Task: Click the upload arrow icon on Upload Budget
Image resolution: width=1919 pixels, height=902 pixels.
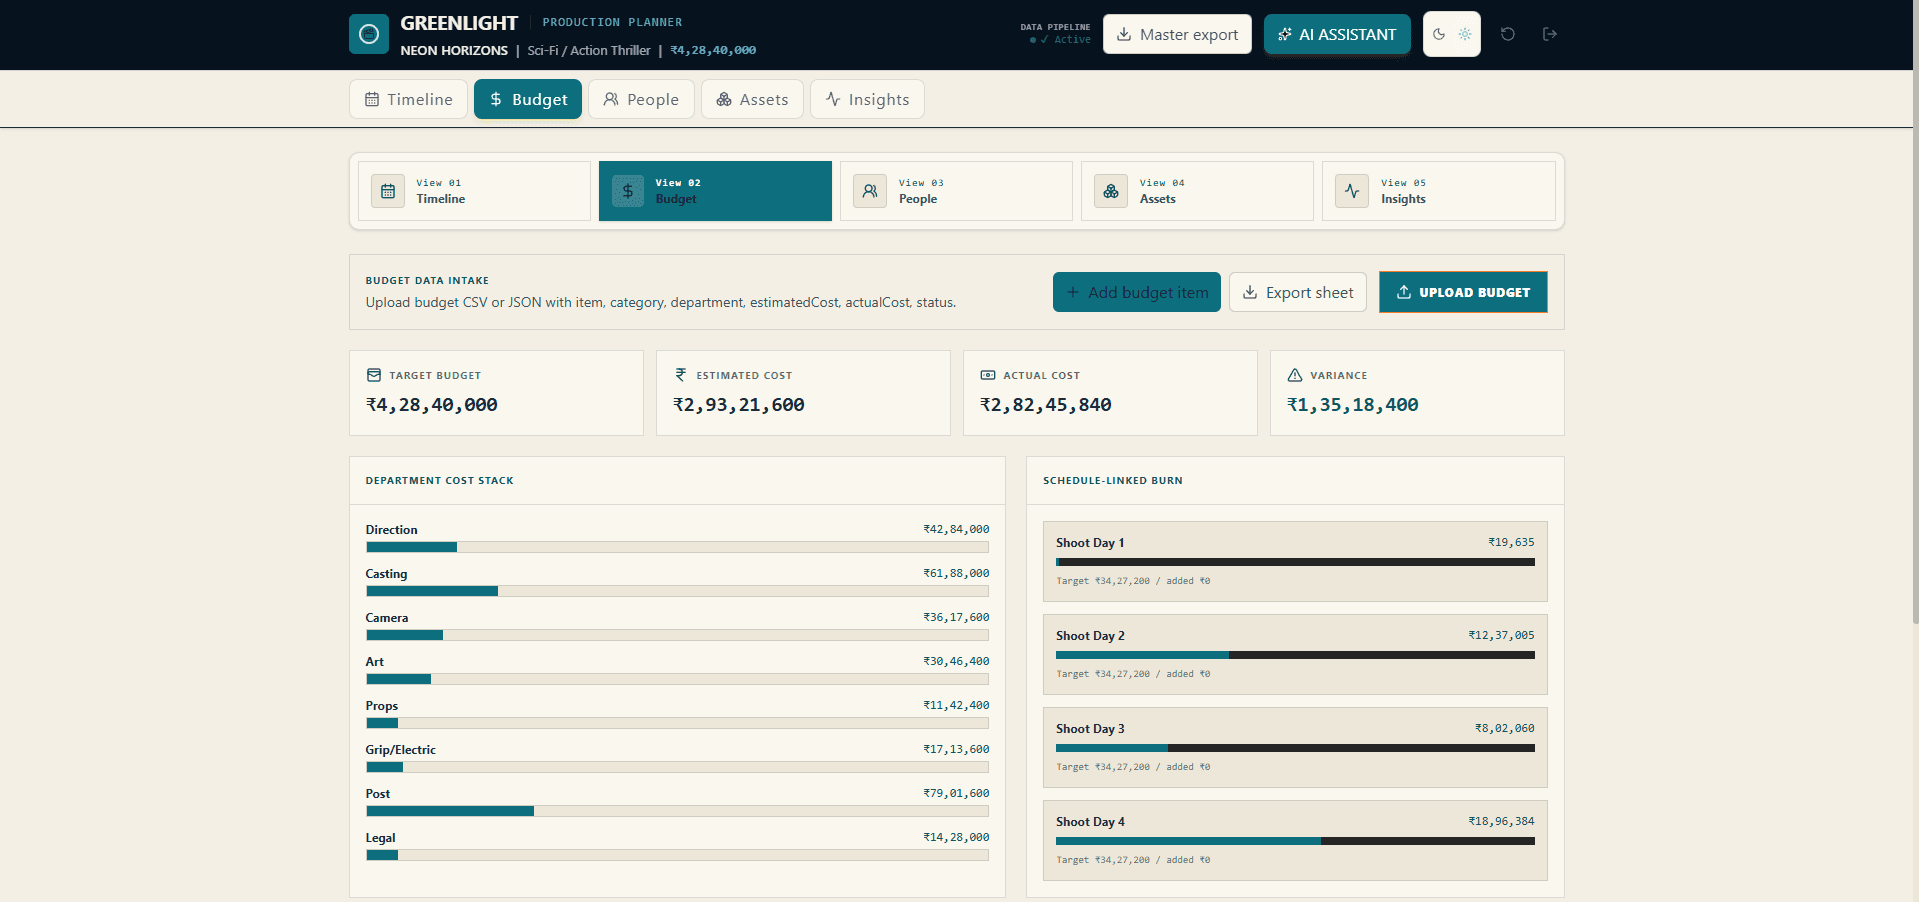Action: pyautogui.click(x=1404, y=292)
